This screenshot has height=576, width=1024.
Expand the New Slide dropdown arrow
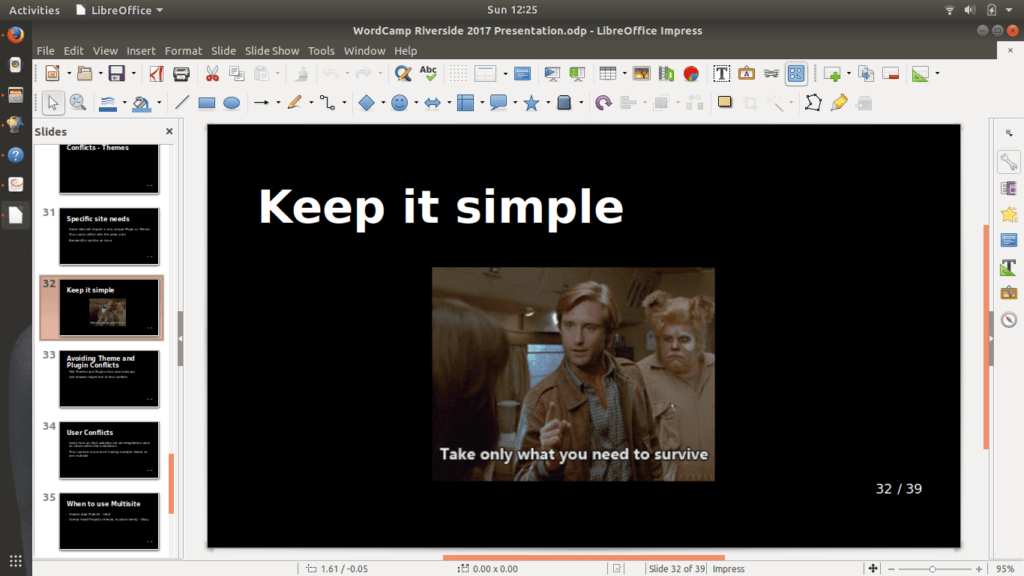click(x=848, y=73)
